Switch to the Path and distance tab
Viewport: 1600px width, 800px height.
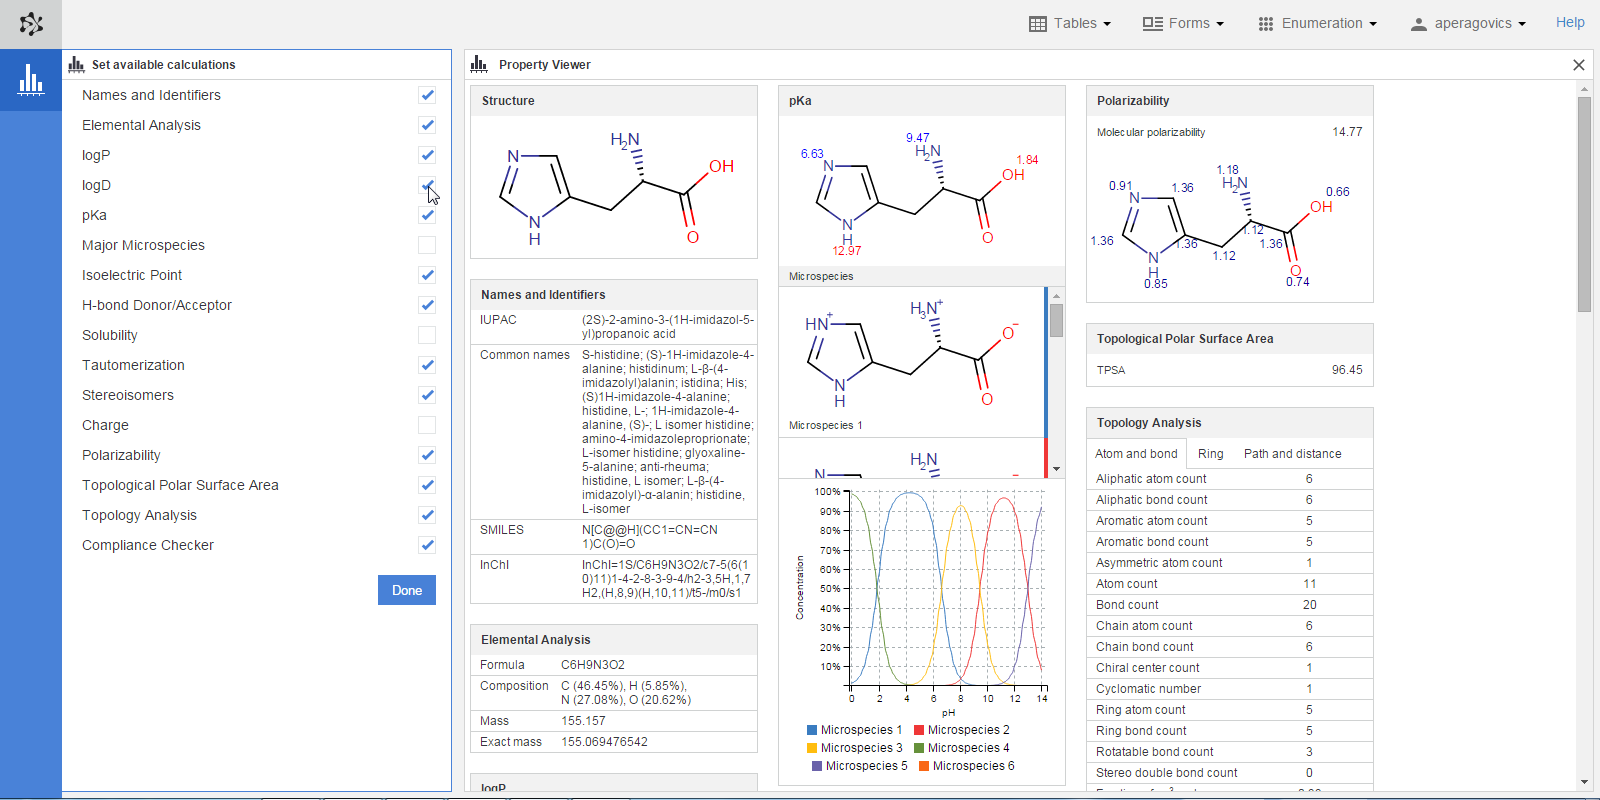tap(1292, 454)
